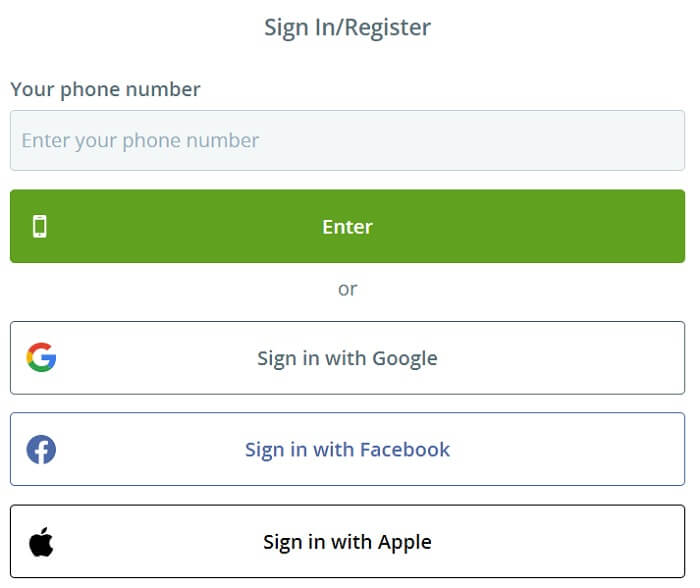Submit phone number using the green button

[347, 226]
